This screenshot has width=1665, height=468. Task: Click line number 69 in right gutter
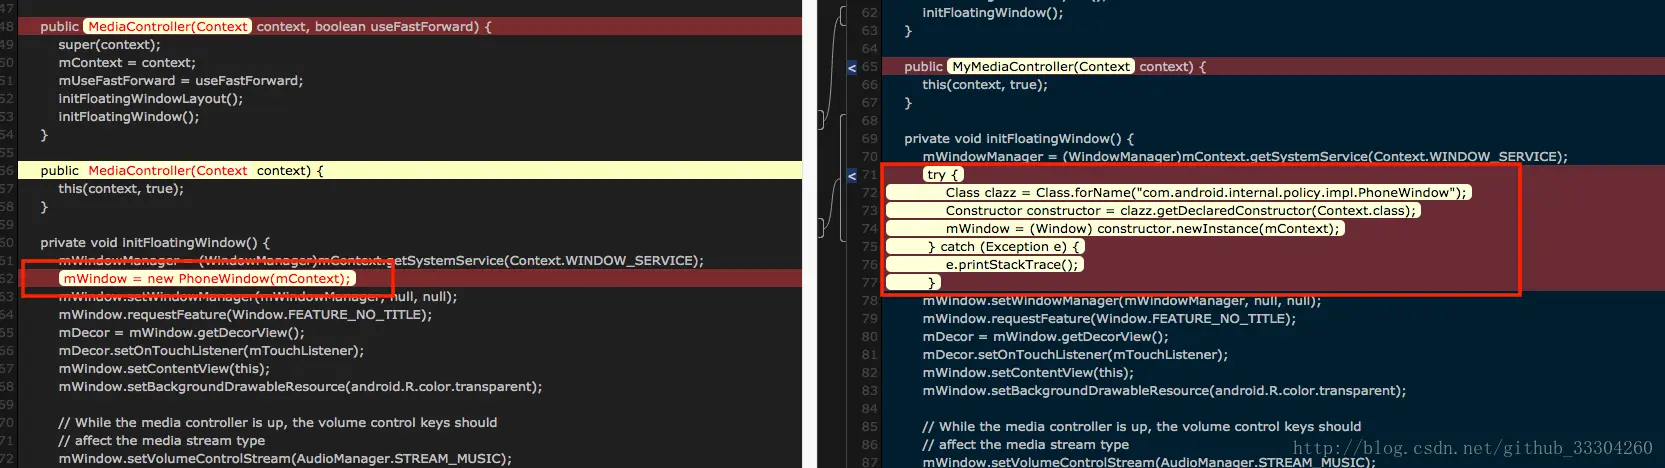click(869, 139)
